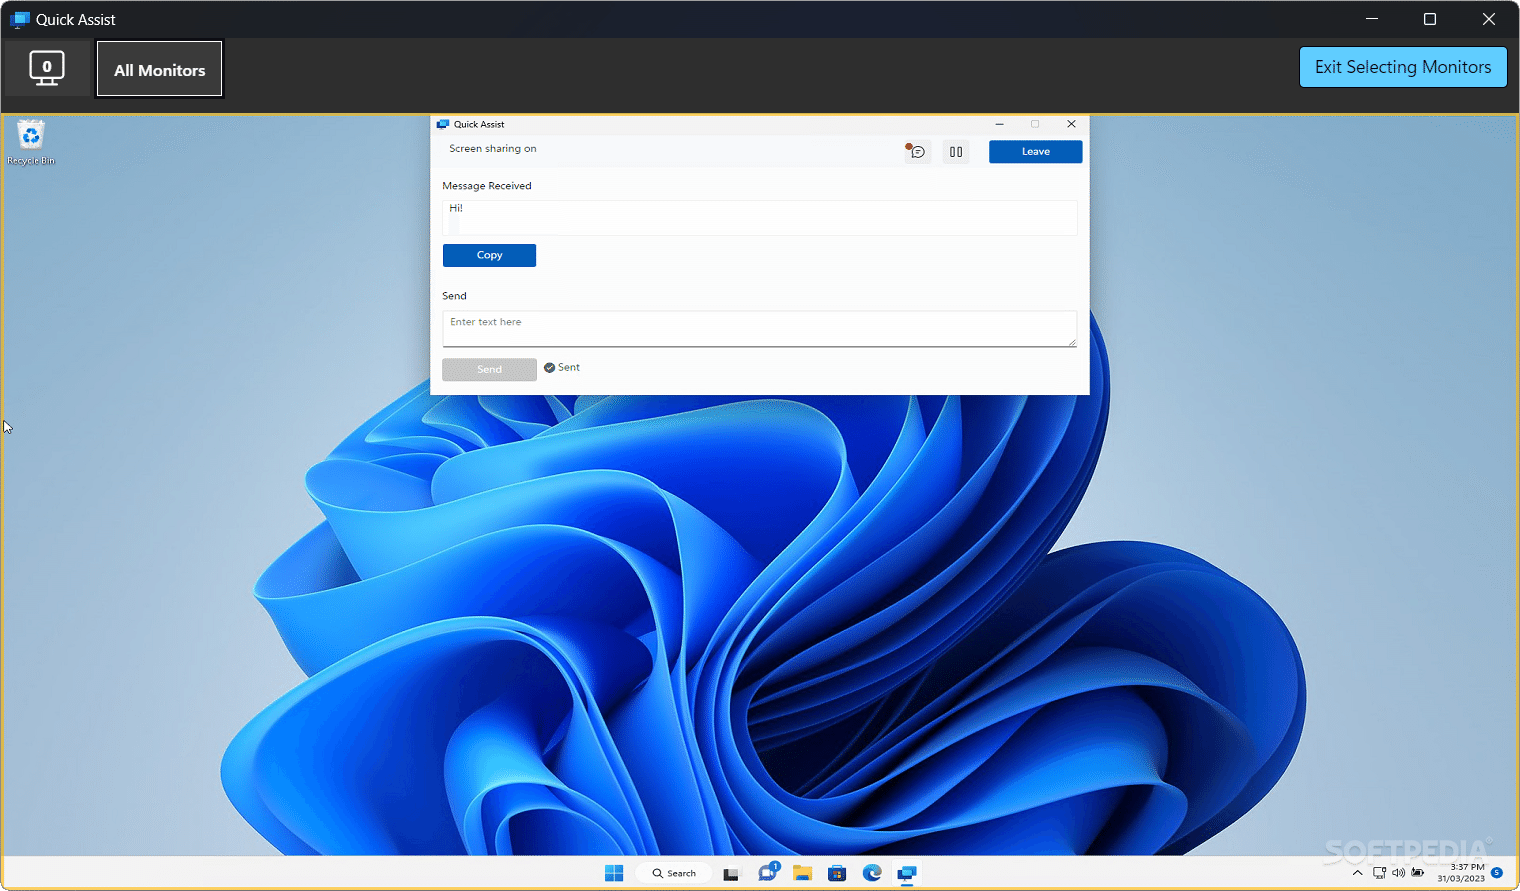Open the Chat app on taskbar
The height and width of the screenshot is (891, 1520).
coord(768,872)
